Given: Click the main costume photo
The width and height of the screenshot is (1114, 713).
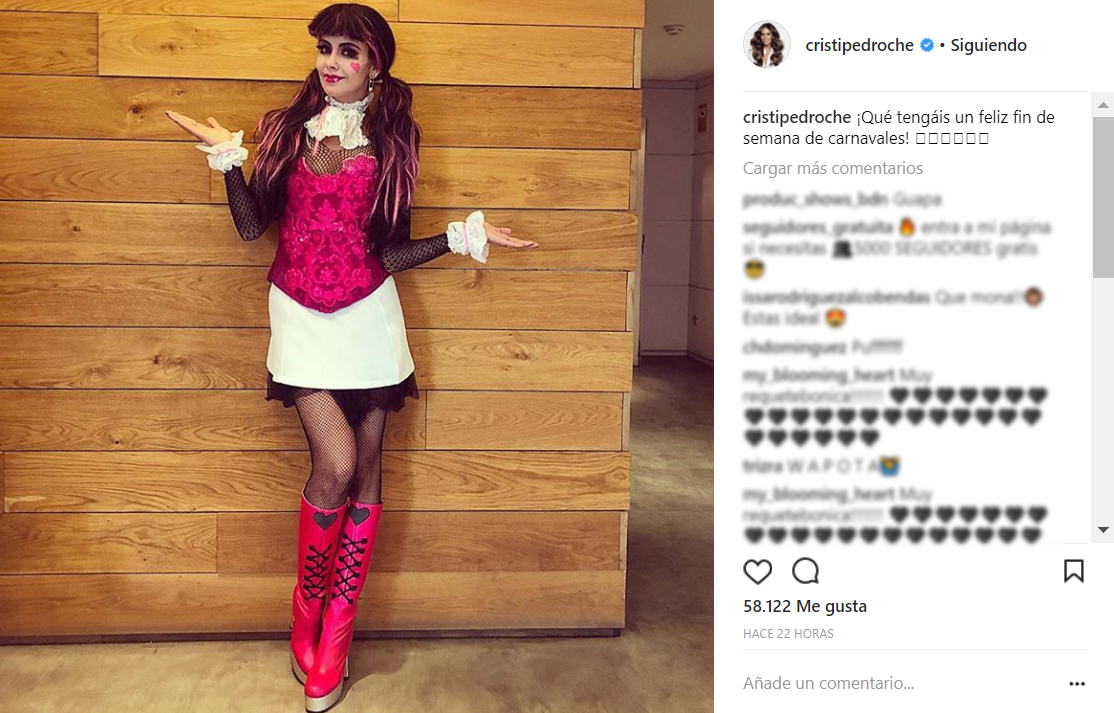Looking at the screenshot, I should coord(357,356).
